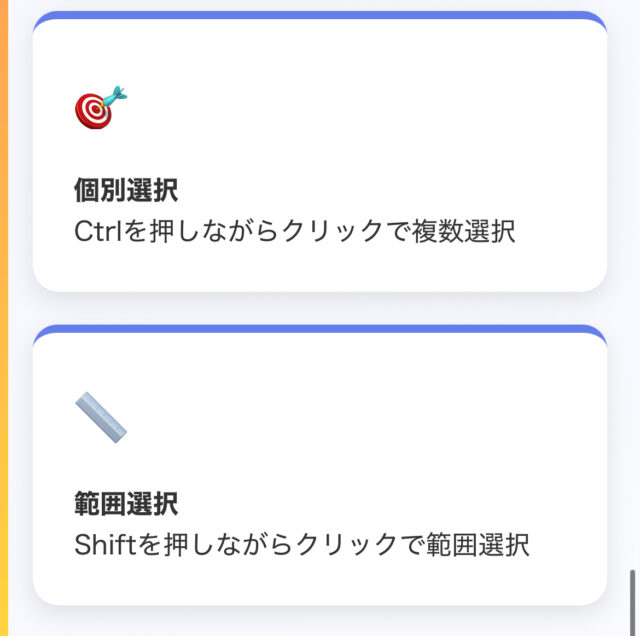Click the dartboard target emoji icon

pos(101,108)
